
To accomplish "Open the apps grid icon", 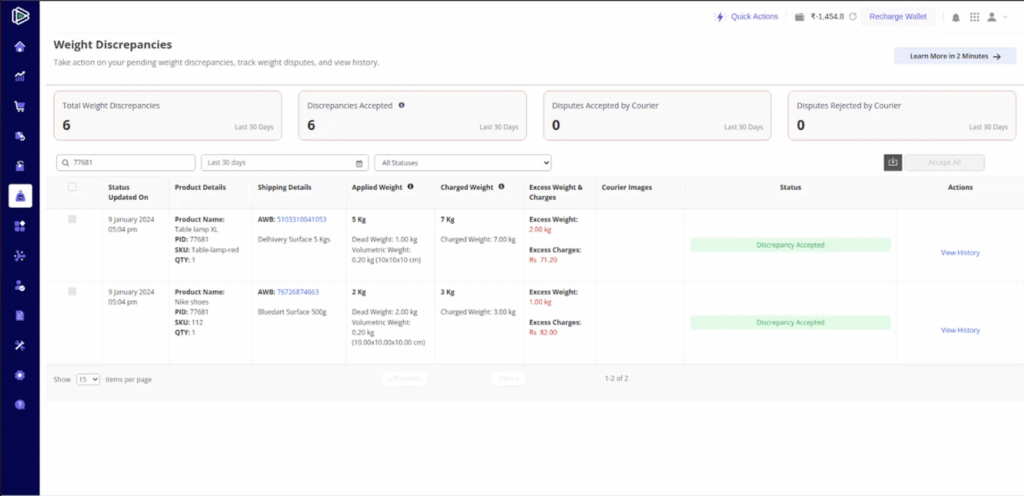I will click(x=975, y=17).
